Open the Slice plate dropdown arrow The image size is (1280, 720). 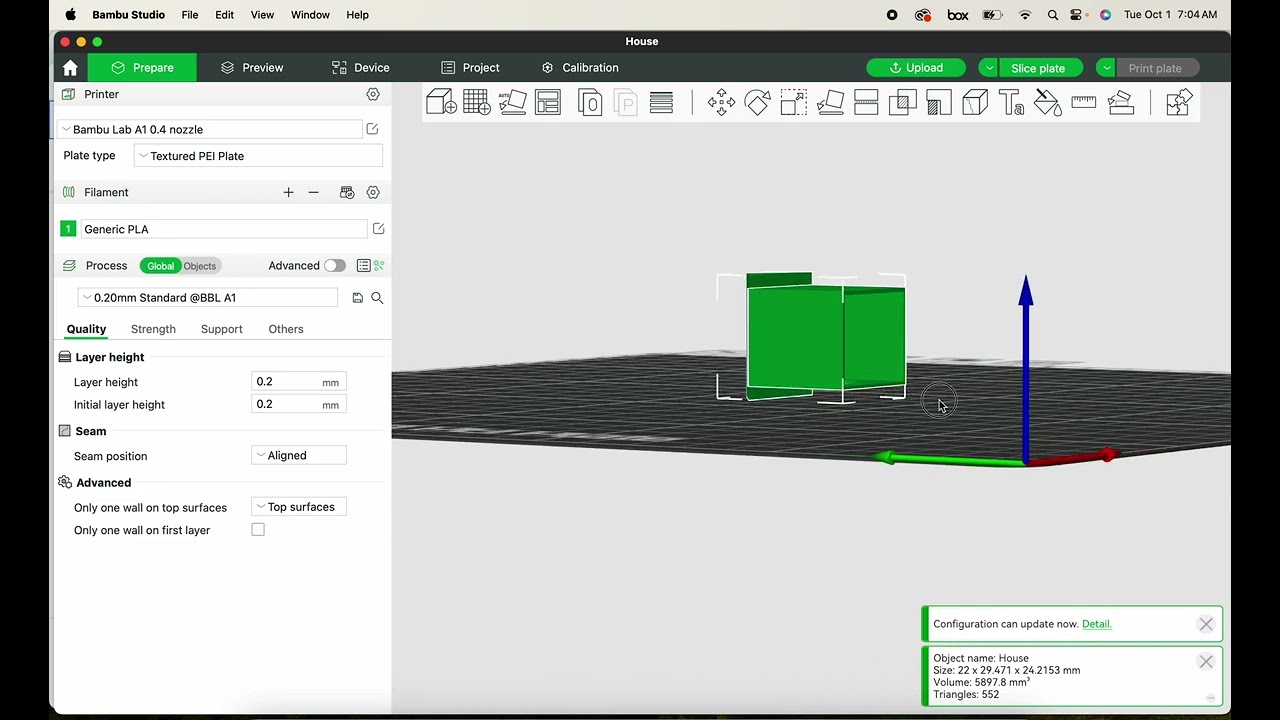click(x=988, y=68)
